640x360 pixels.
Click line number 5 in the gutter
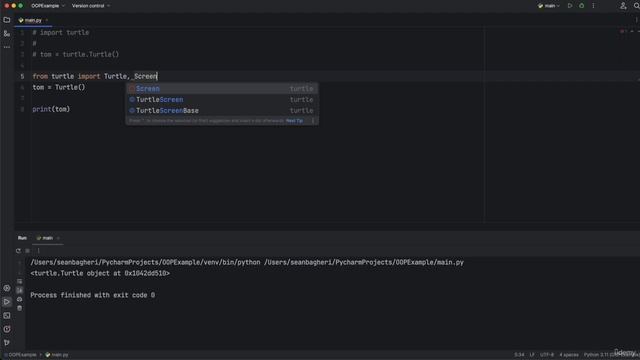[x=22, y=76]
